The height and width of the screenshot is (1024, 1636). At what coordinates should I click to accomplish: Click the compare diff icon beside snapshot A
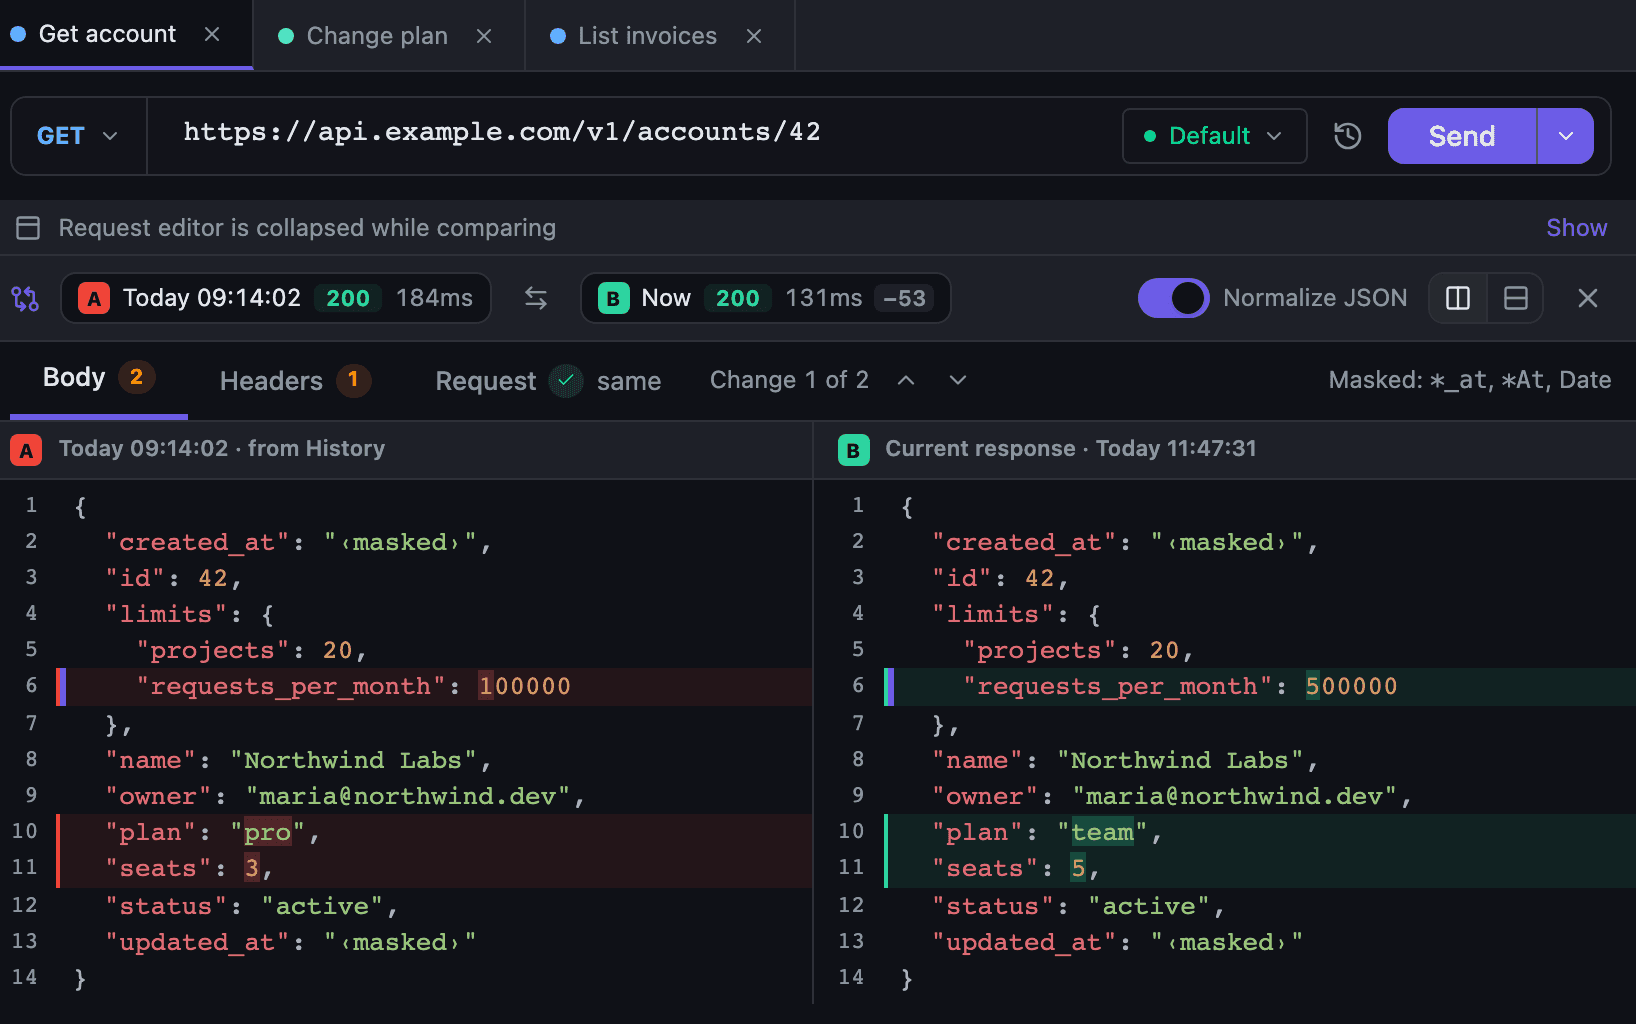pyautogui.click(x=25, y=298)
